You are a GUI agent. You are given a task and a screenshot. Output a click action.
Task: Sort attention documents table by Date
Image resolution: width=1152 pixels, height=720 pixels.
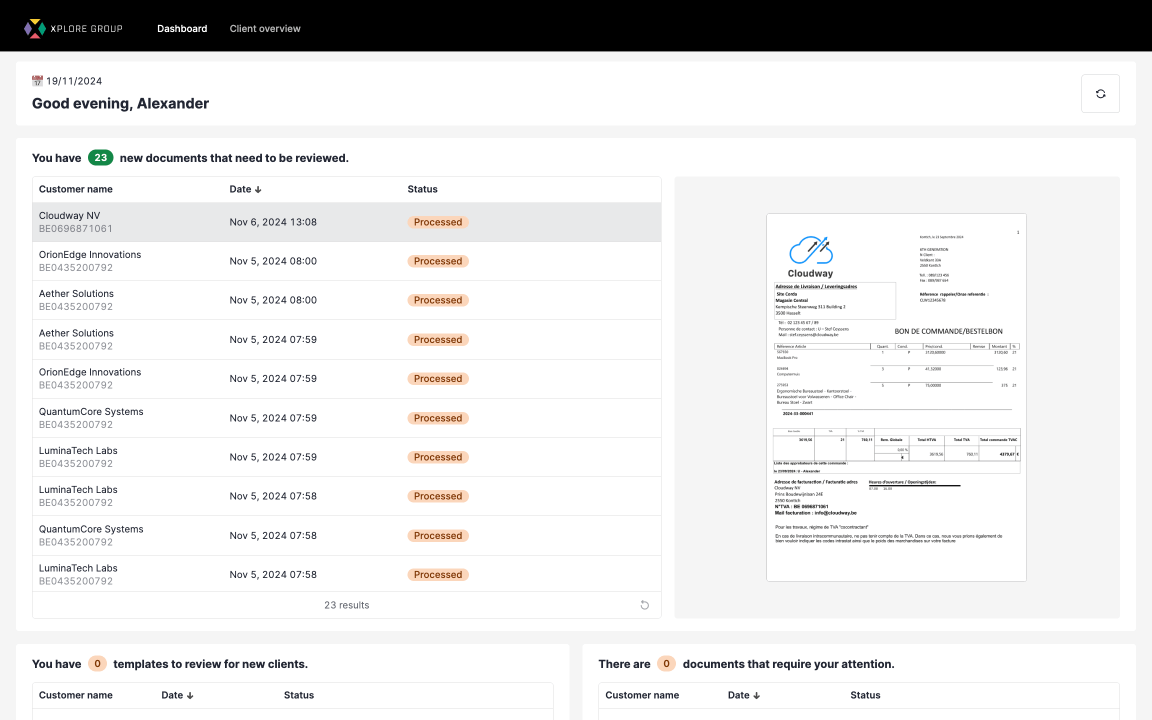point(744,695)
